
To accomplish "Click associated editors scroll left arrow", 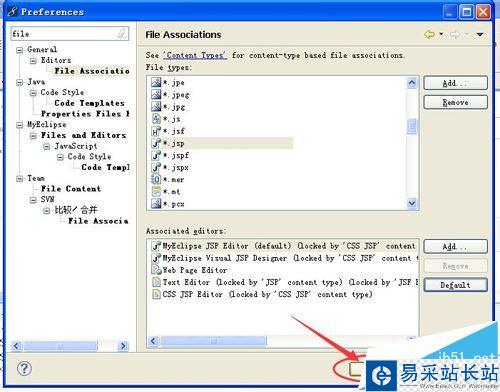I will coord(154,341).
